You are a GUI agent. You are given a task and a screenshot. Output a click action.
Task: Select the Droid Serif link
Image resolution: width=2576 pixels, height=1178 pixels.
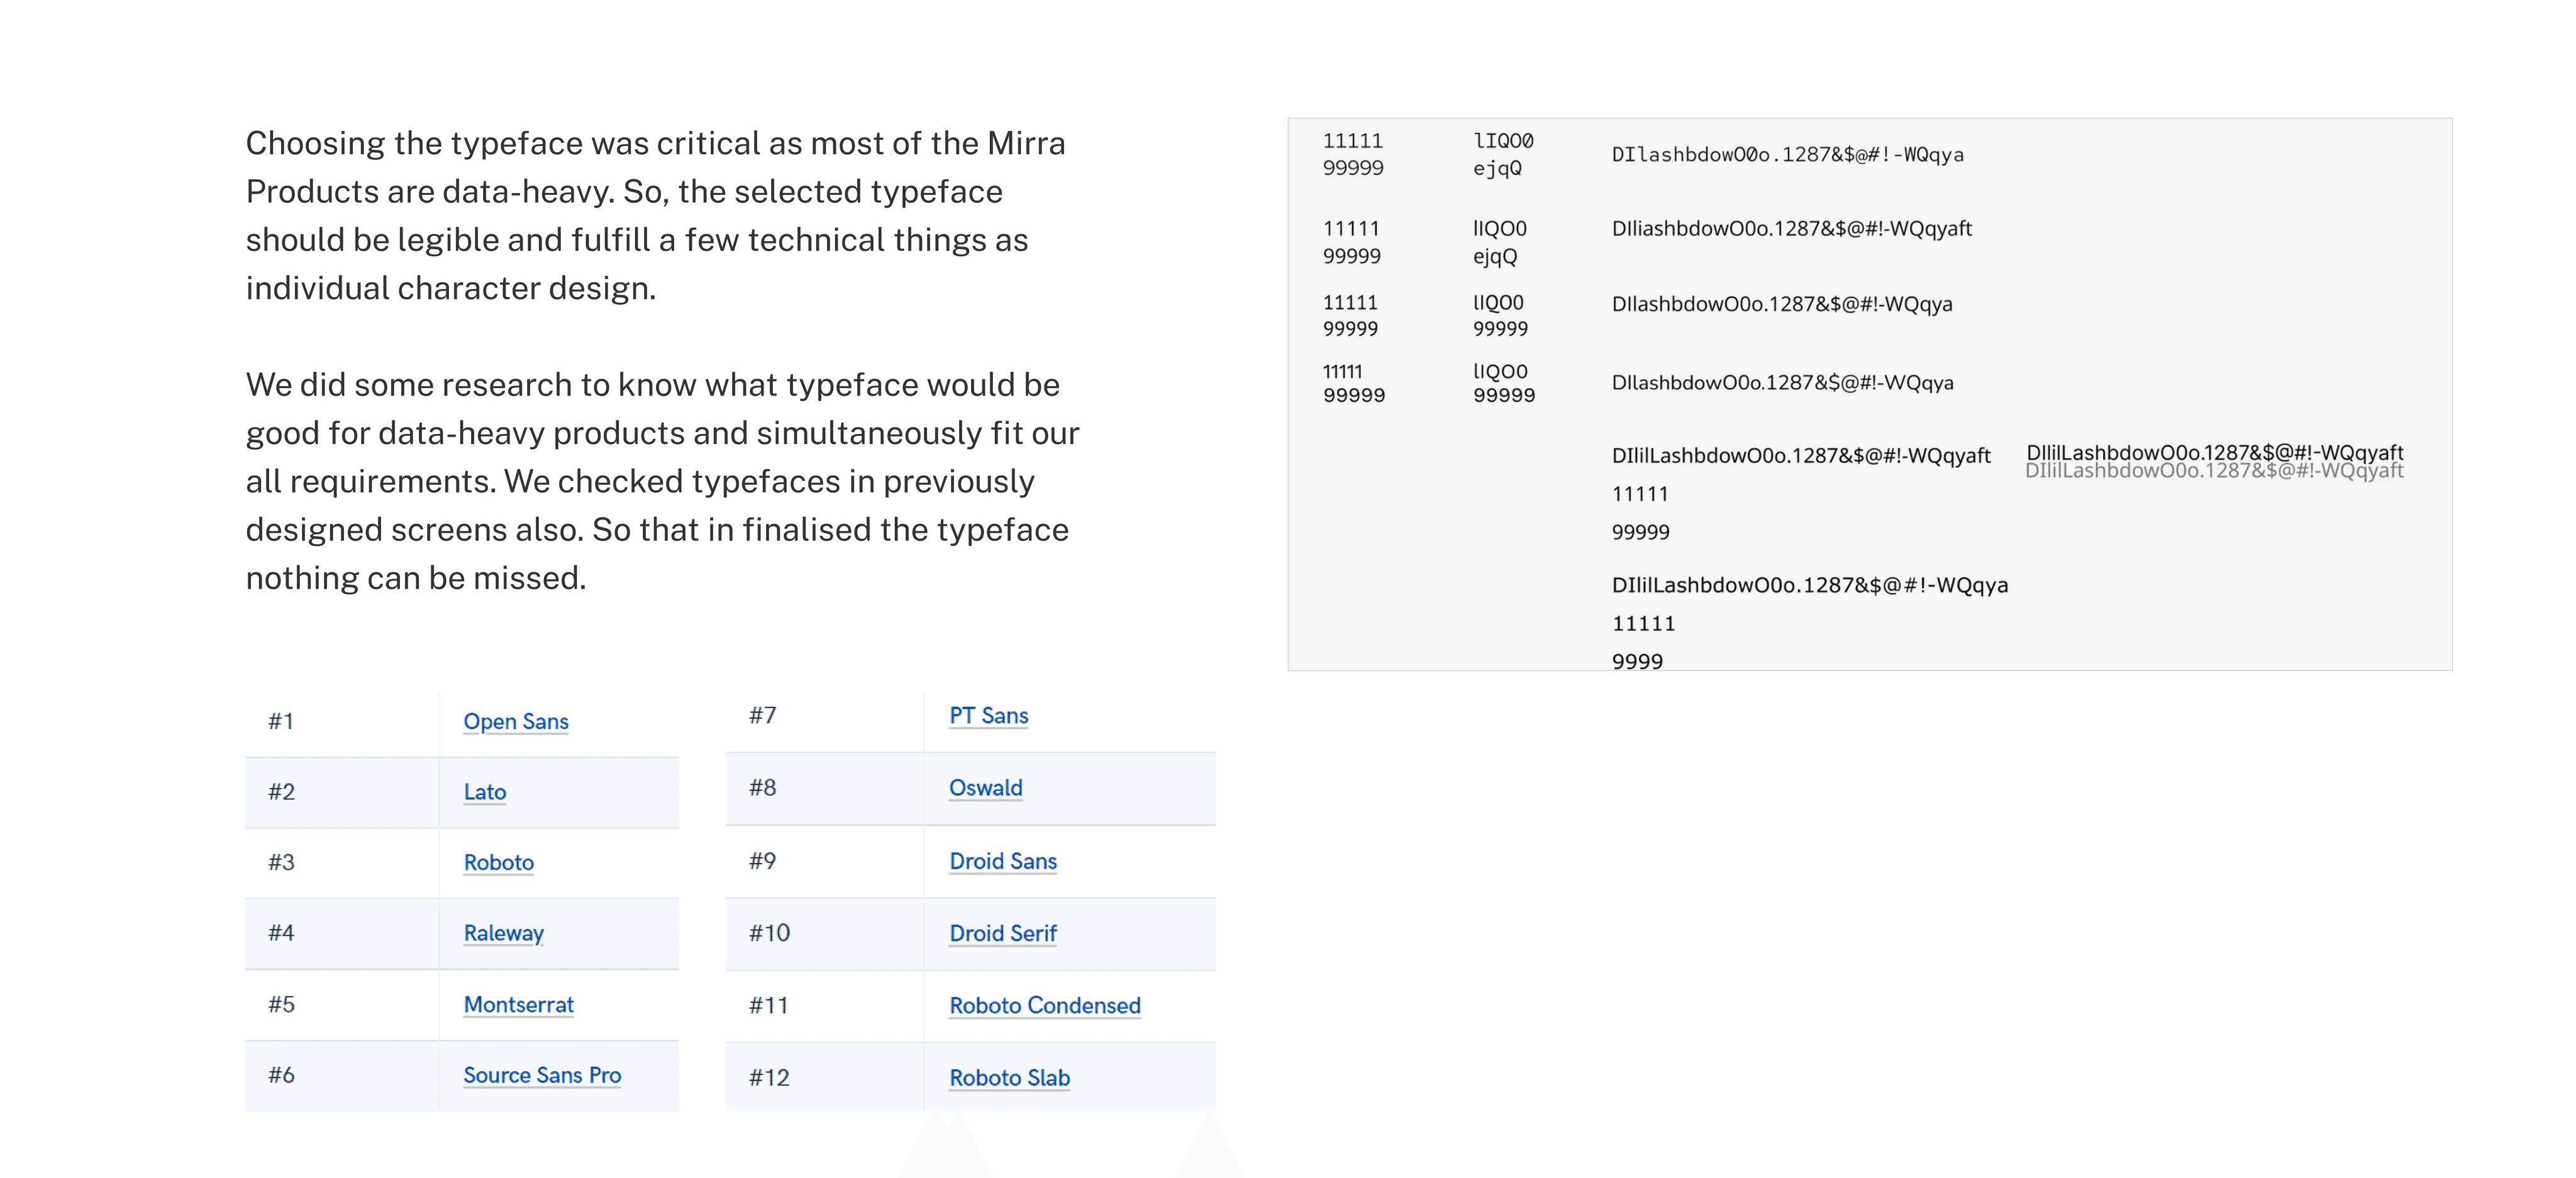coord(1003,933)
